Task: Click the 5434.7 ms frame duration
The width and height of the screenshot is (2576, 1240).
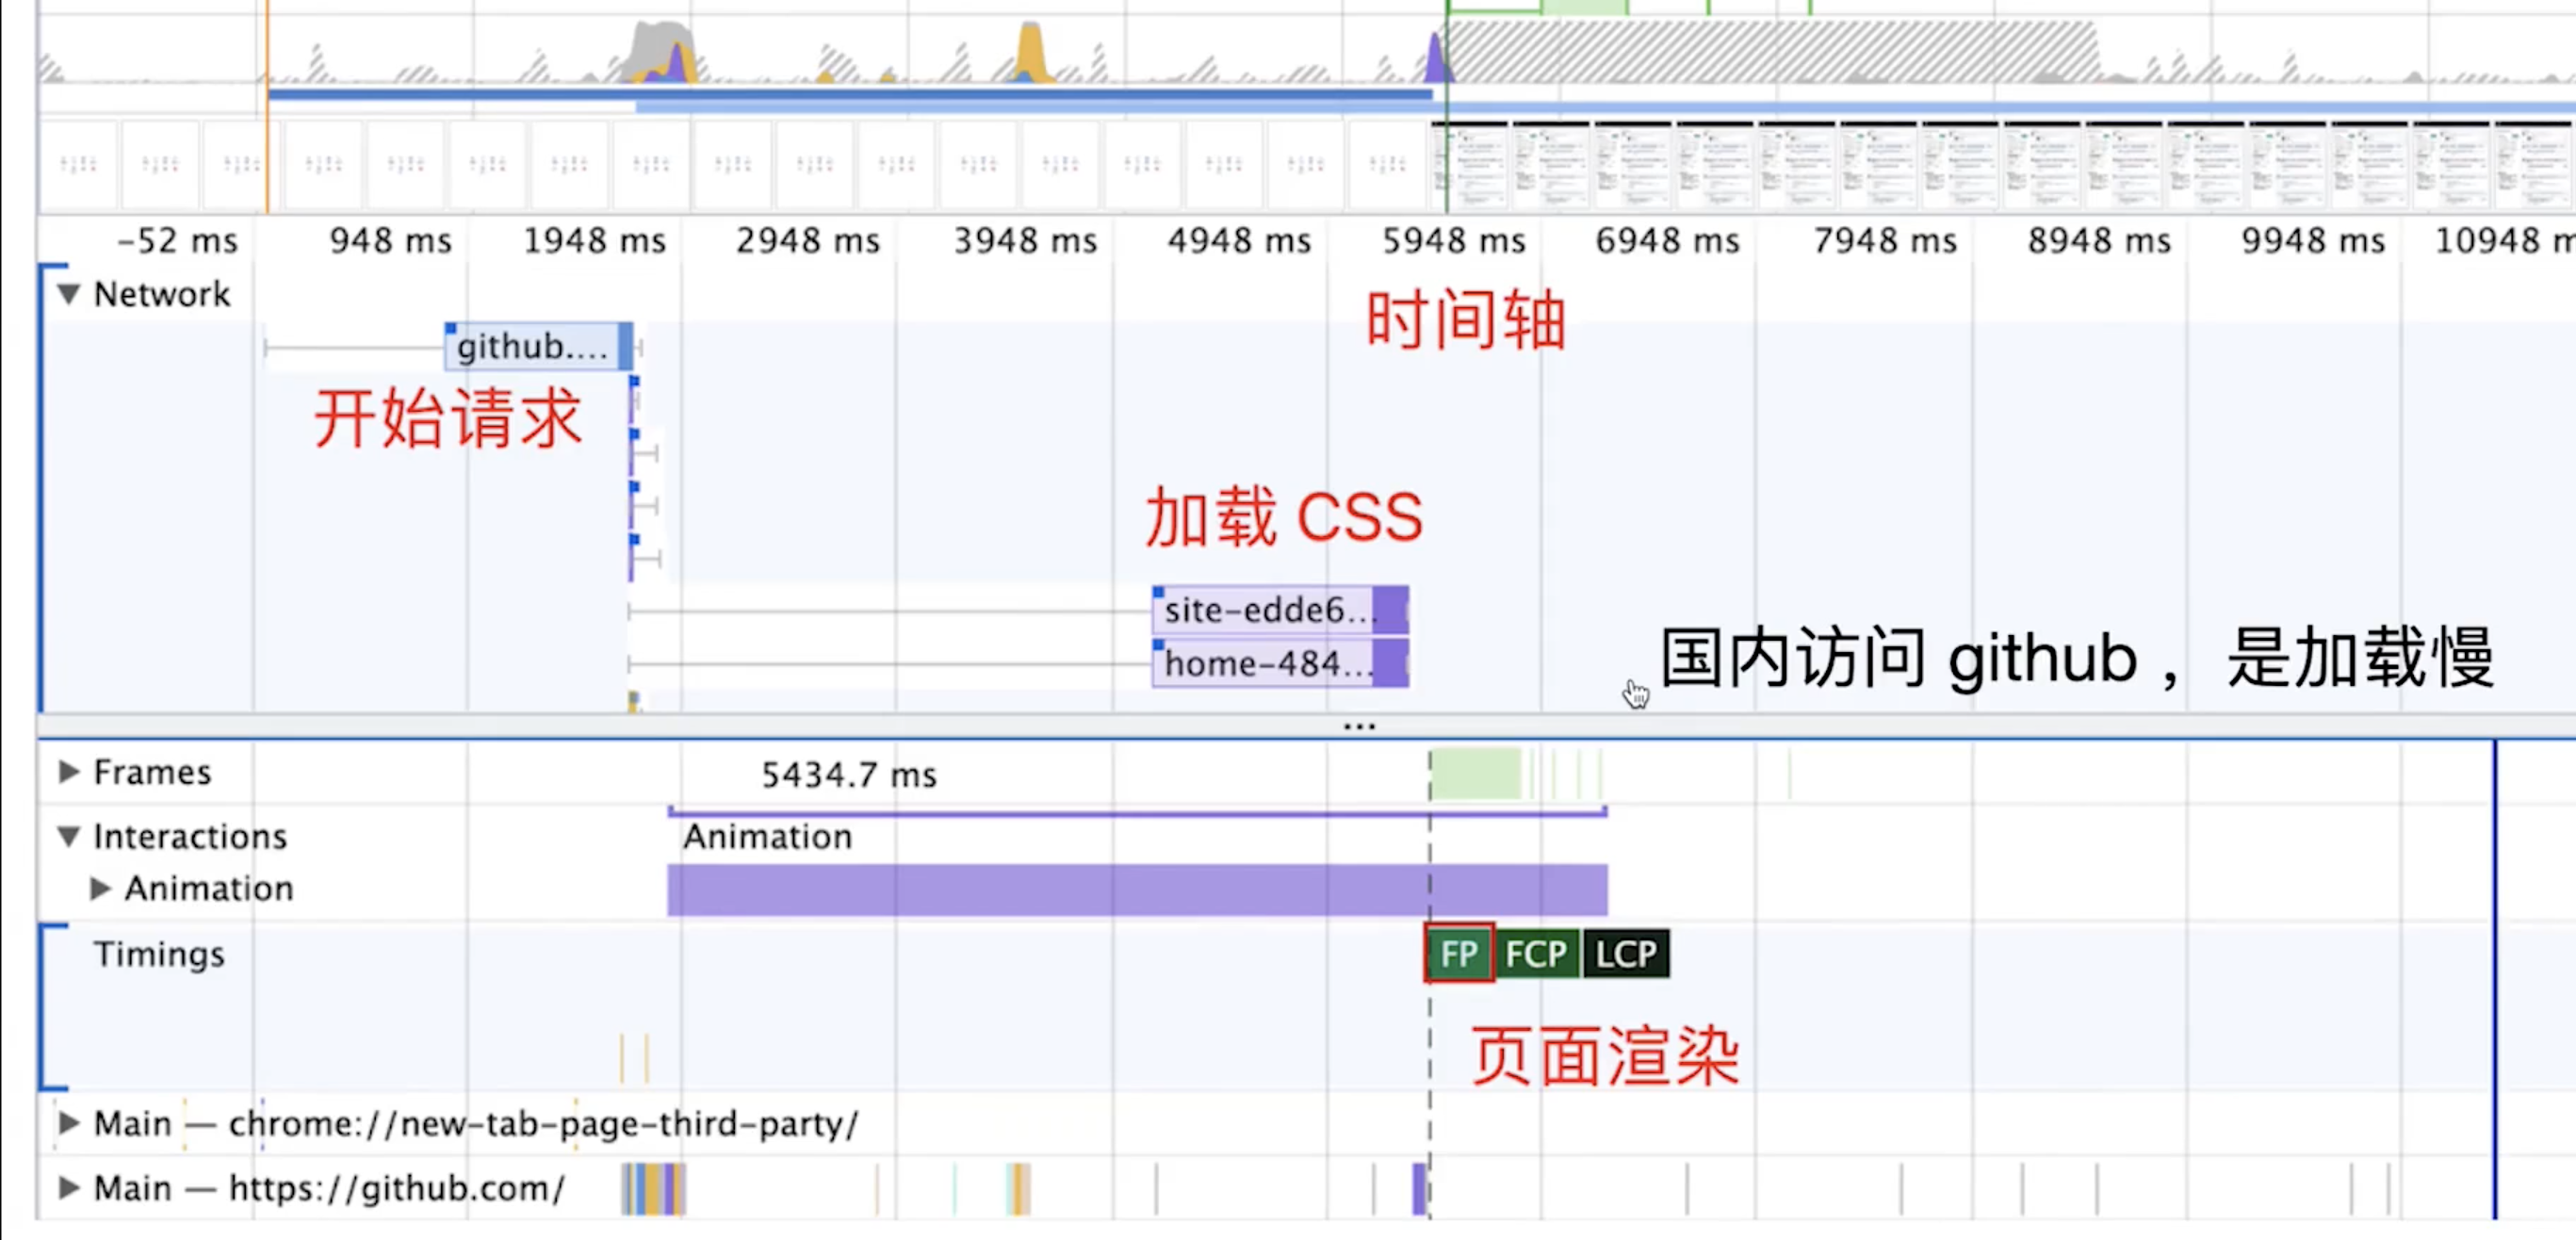Action: 848,775
